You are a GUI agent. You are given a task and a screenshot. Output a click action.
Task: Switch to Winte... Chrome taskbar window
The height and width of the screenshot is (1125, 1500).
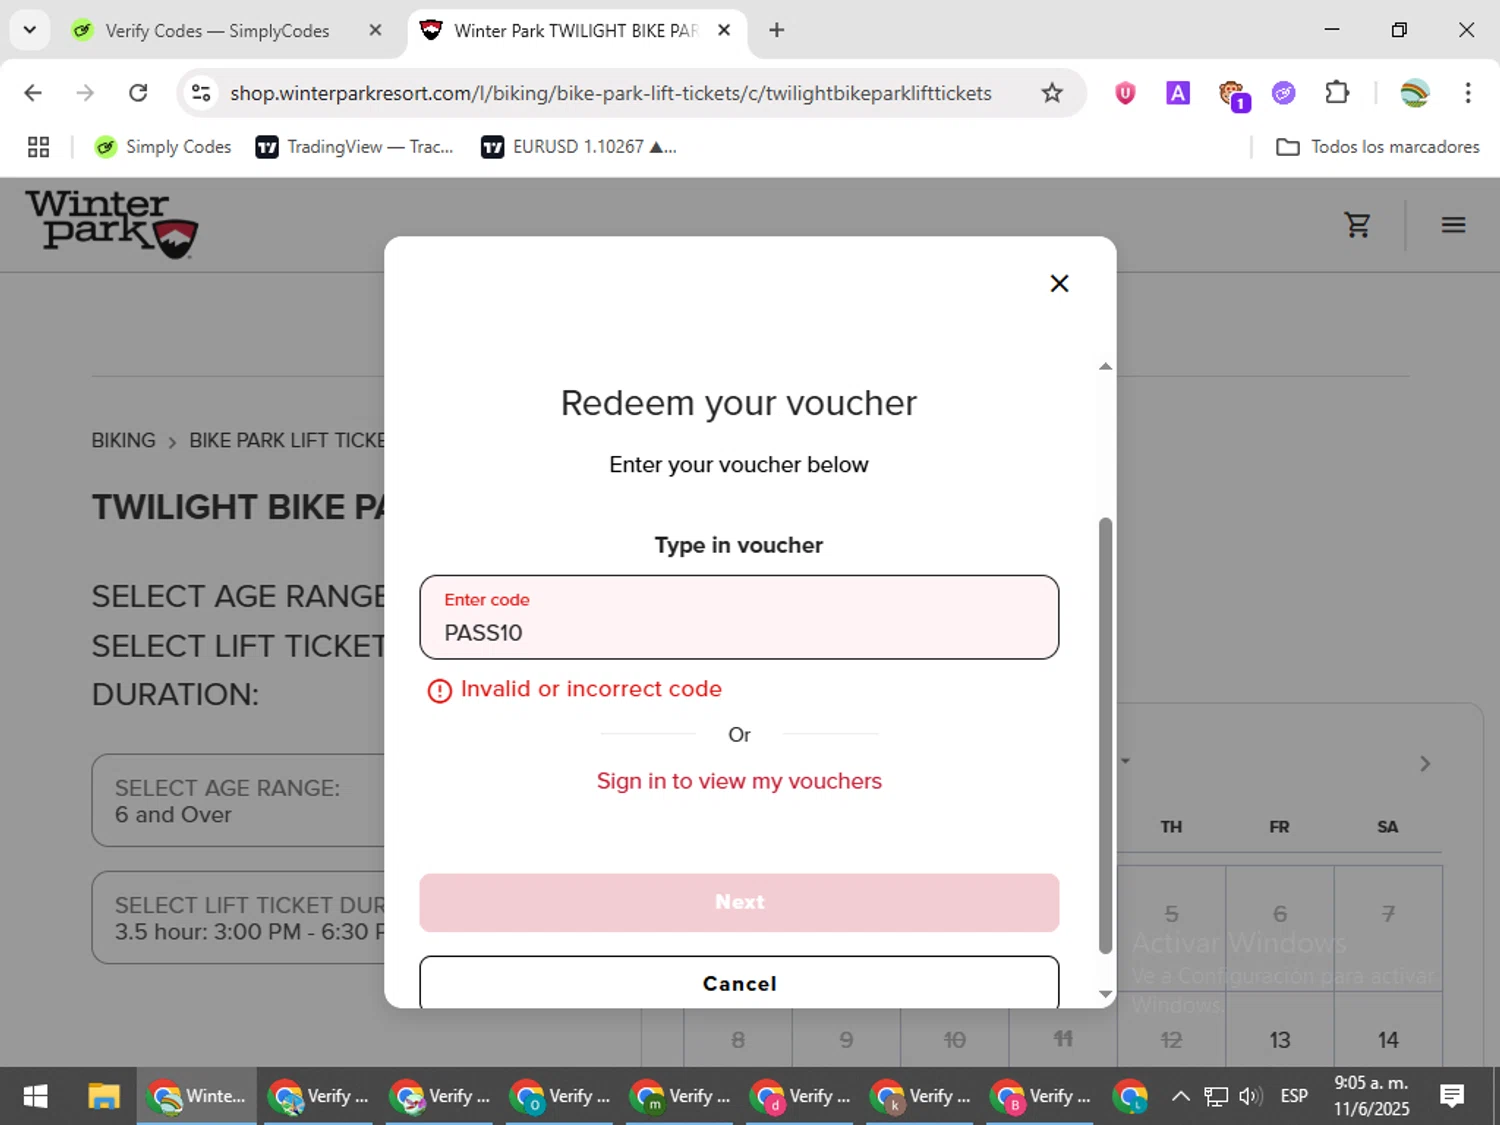tap(197, 1097)
